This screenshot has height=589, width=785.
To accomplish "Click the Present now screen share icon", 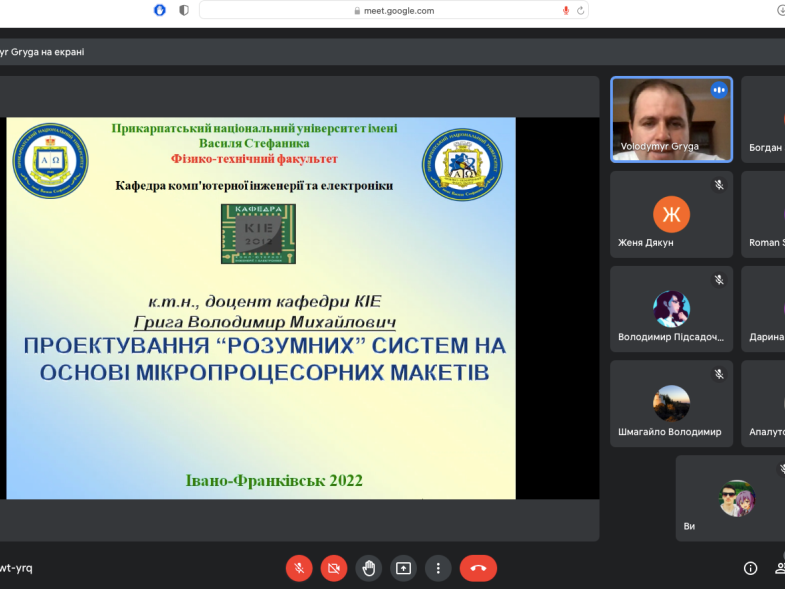I will coord(403,568).
